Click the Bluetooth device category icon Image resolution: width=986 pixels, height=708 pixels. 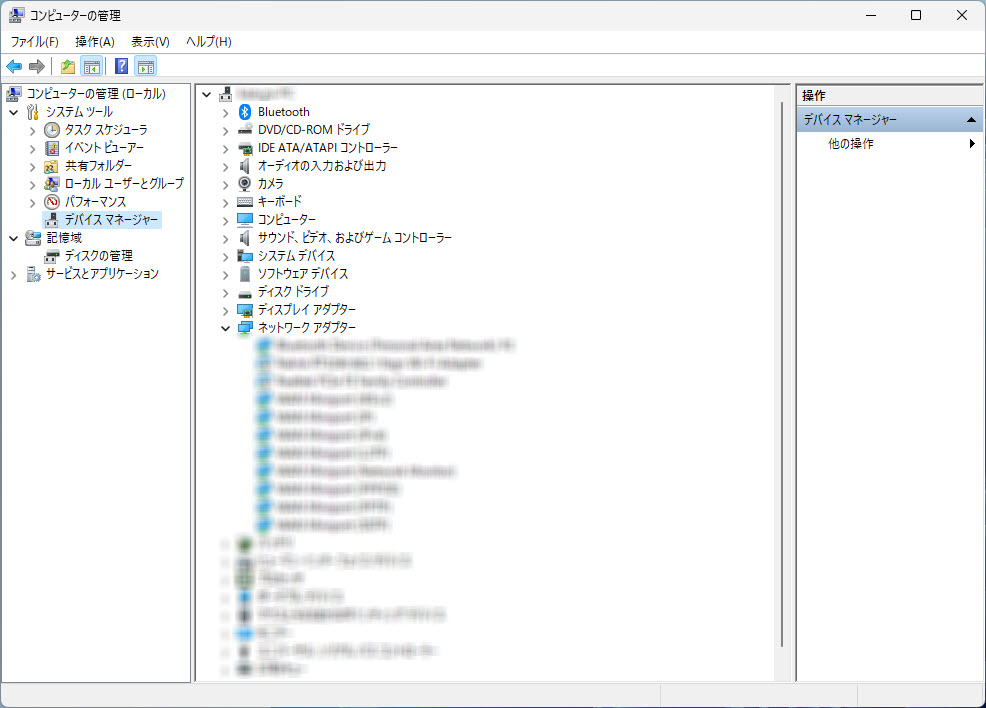tap(245, 112)
